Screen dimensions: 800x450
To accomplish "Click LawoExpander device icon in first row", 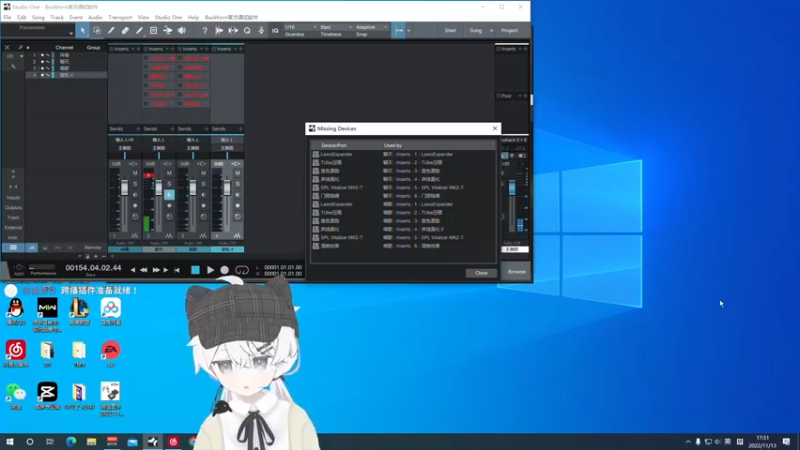I will pos(316,154).
